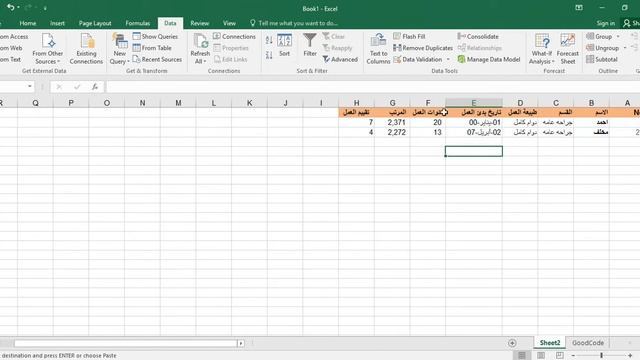
Task: Click the date cell reading 01 … 00
Action: [x=473, y=122]
